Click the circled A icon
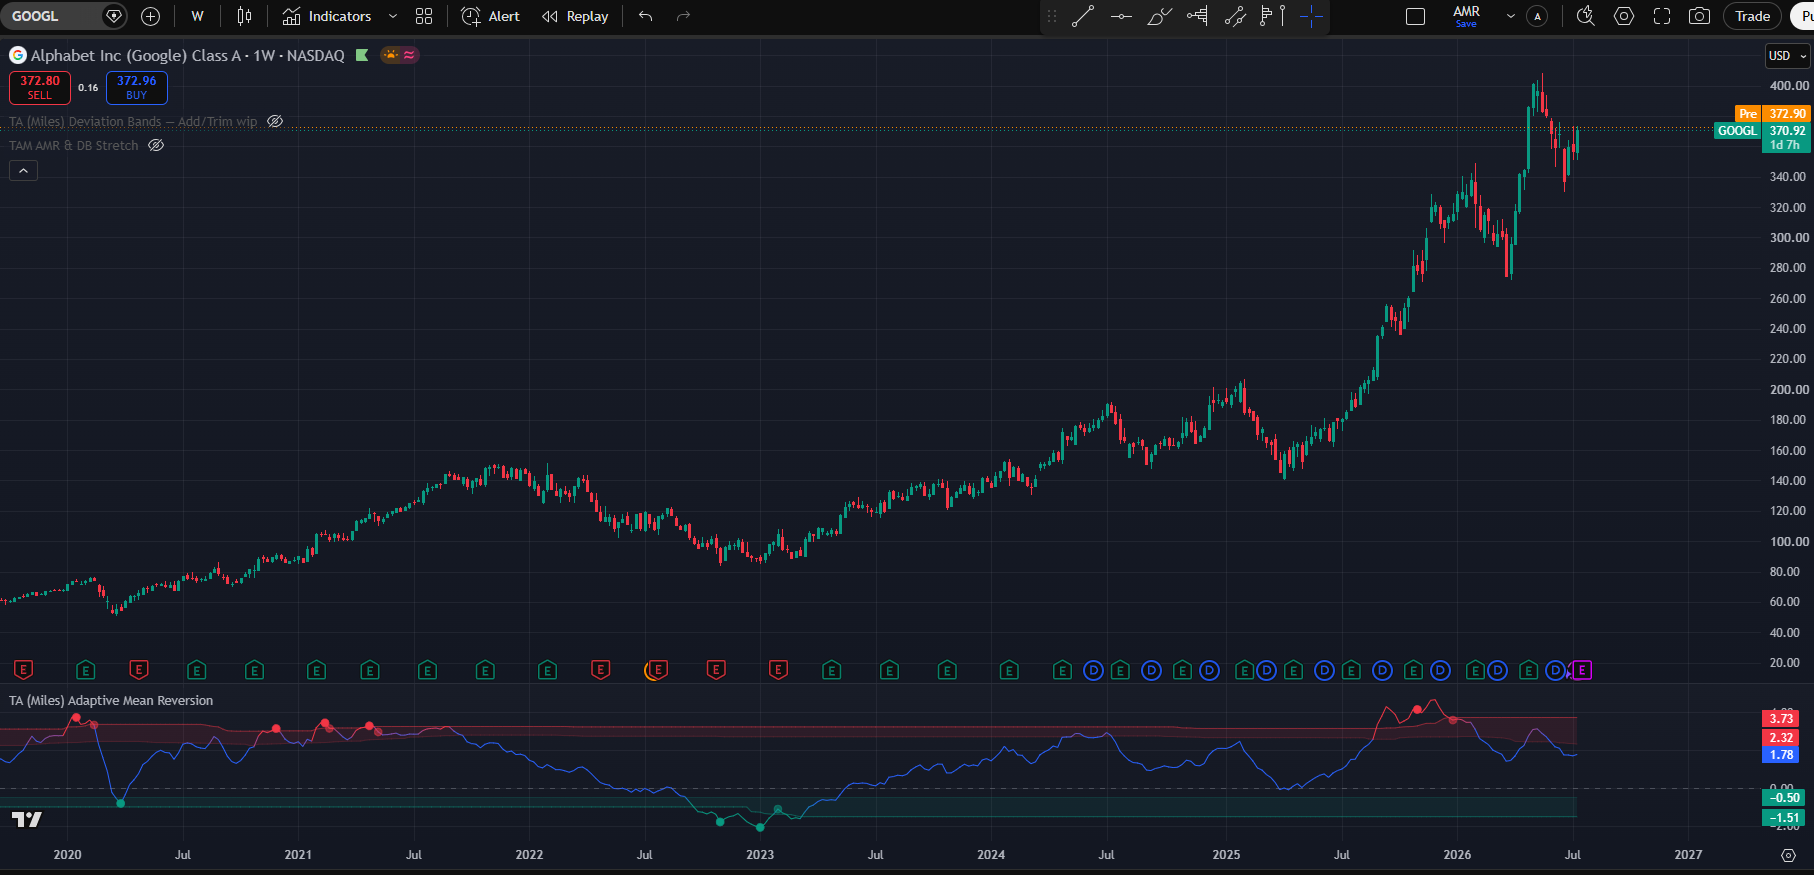 click(1538, 16)
